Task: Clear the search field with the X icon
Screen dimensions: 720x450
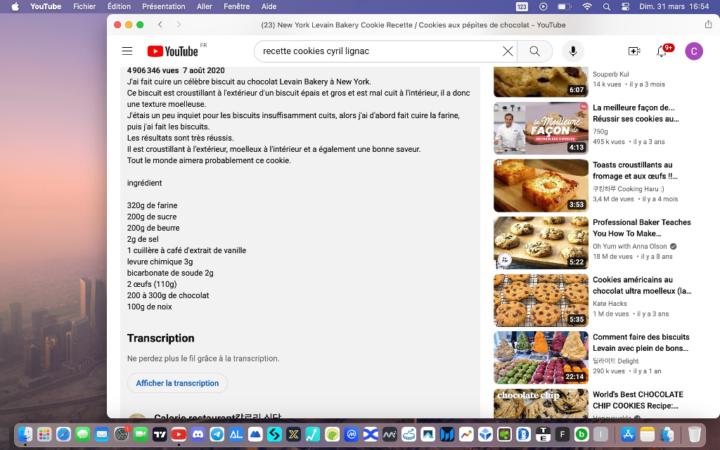Action: (507, 51)
